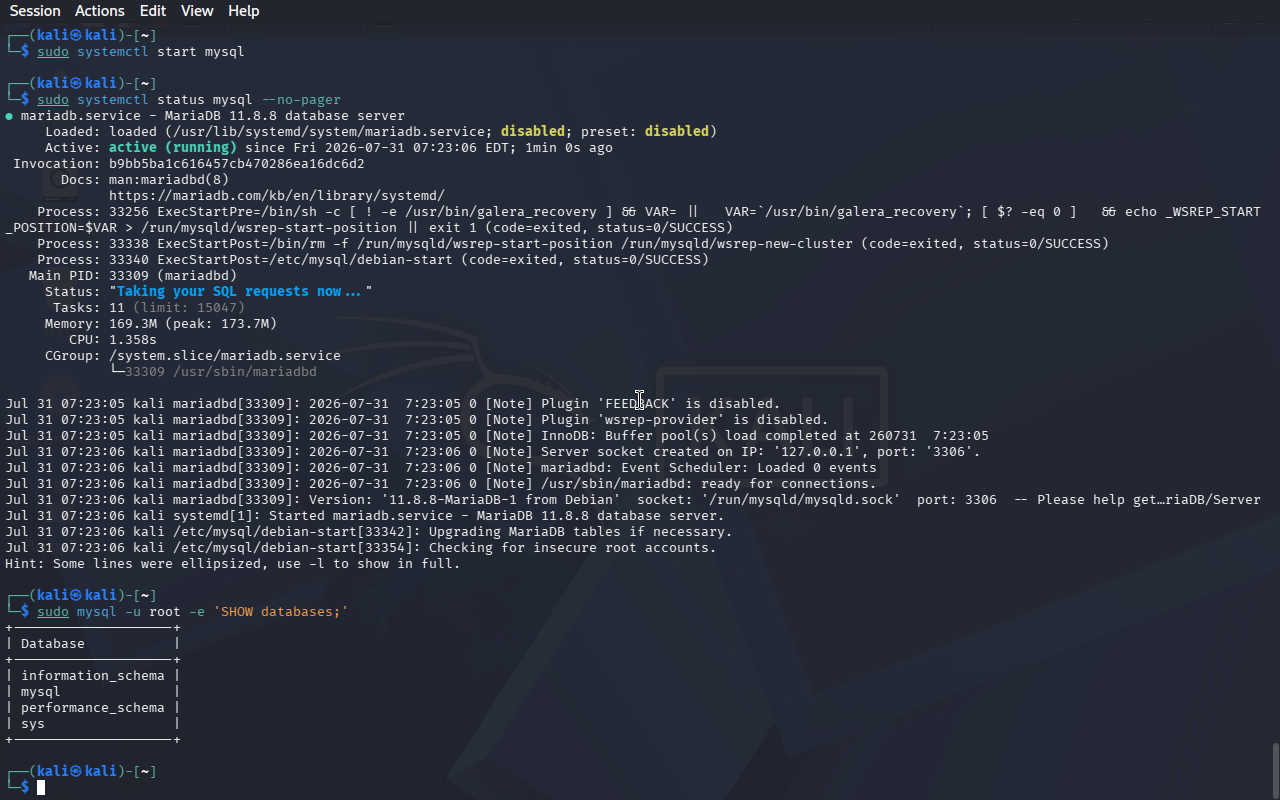
Task: Click the Plugin 'FEEDBACK' is disabled log line
Action: [393, 404]
